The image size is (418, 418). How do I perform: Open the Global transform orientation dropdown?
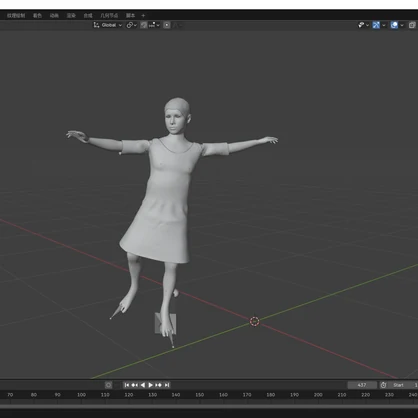[108, 25]
